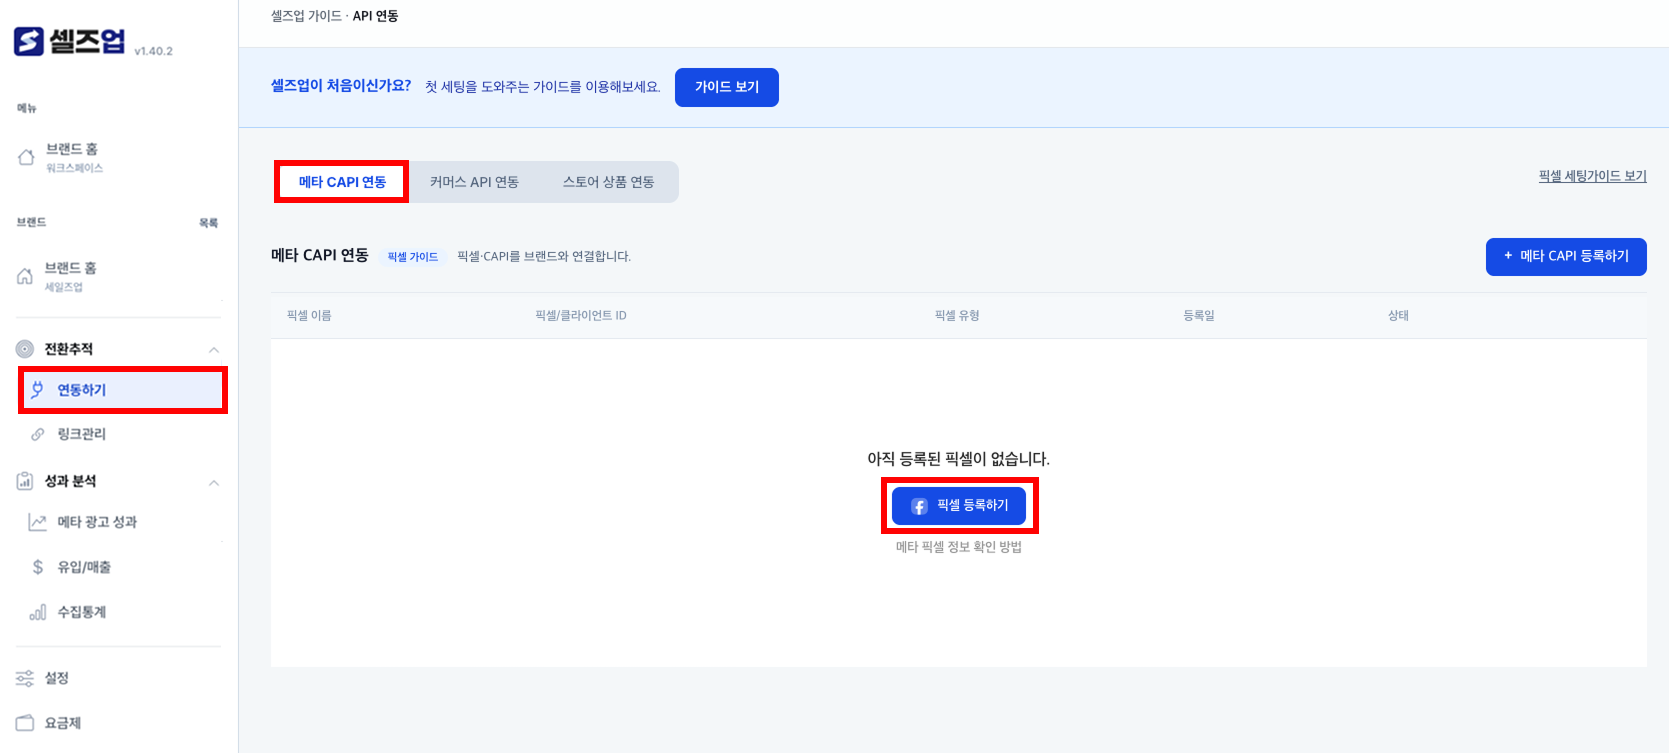Click the chain link icon for 링크관리
This screenshot has height=753, width=1669.
(37, 434)
